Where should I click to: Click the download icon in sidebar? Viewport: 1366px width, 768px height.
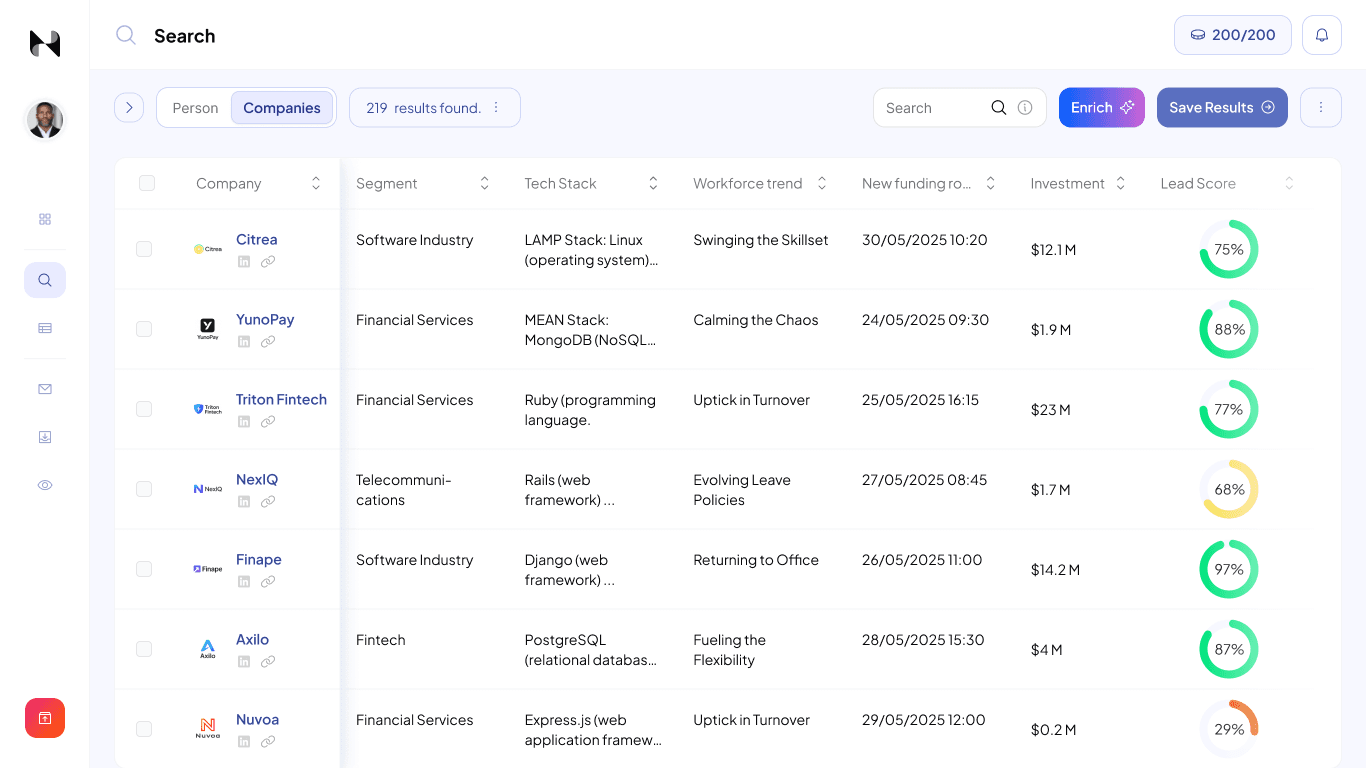pos(45,437)
